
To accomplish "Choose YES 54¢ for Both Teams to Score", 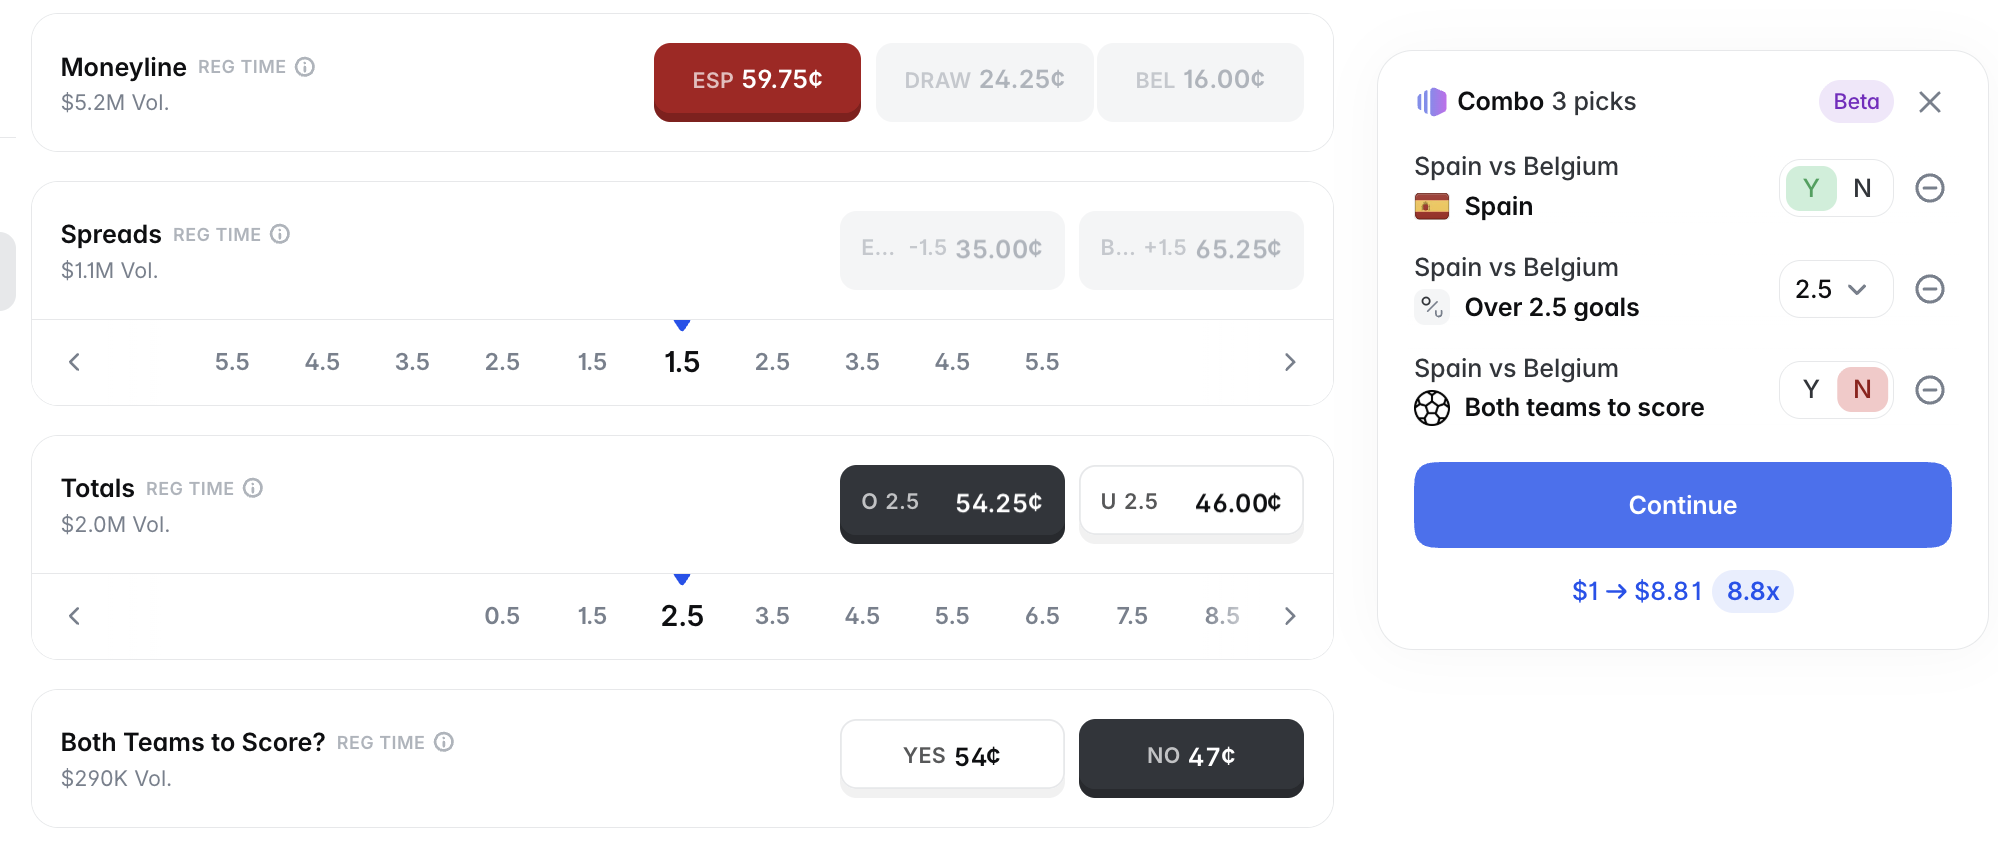I will pos(952,756).
